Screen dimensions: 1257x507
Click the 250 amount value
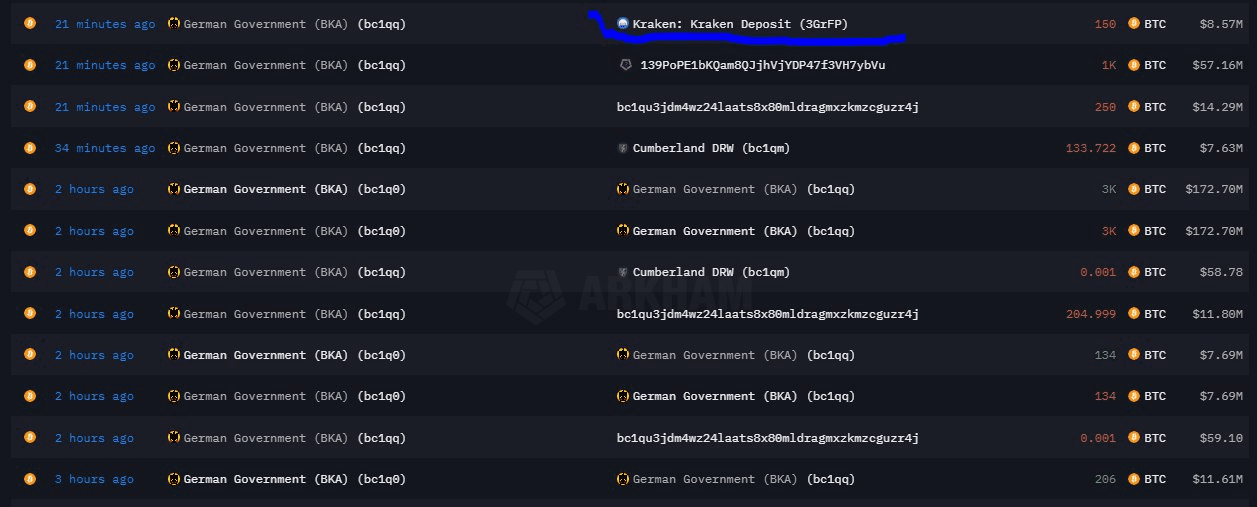[1105, 106]
